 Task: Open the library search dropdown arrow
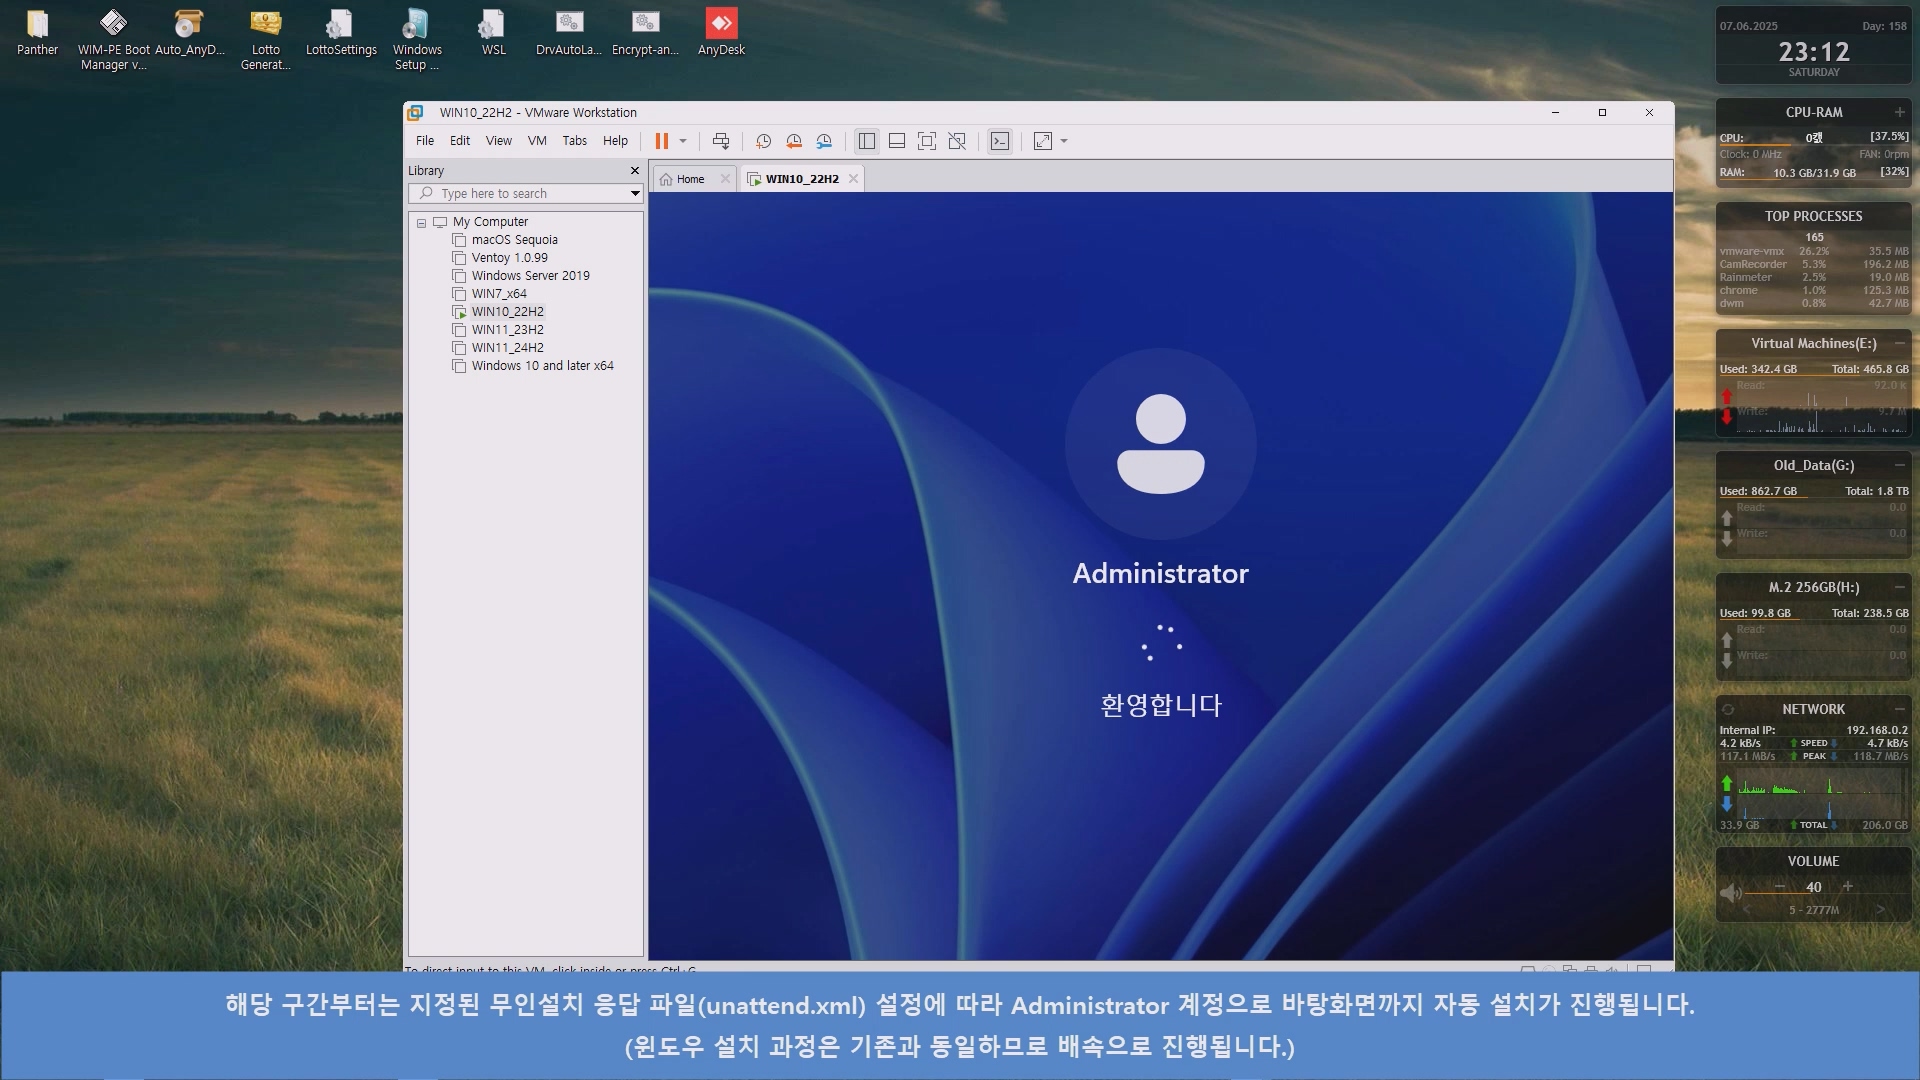pyautogui.click(x=634, y=194)
